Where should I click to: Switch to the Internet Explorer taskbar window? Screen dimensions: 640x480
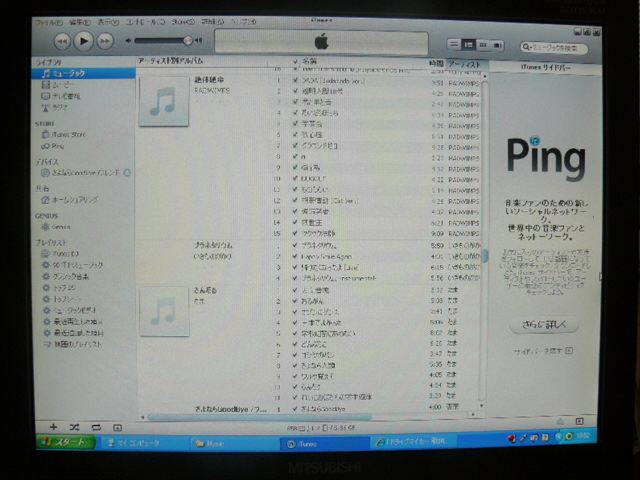tap(412, 442)
